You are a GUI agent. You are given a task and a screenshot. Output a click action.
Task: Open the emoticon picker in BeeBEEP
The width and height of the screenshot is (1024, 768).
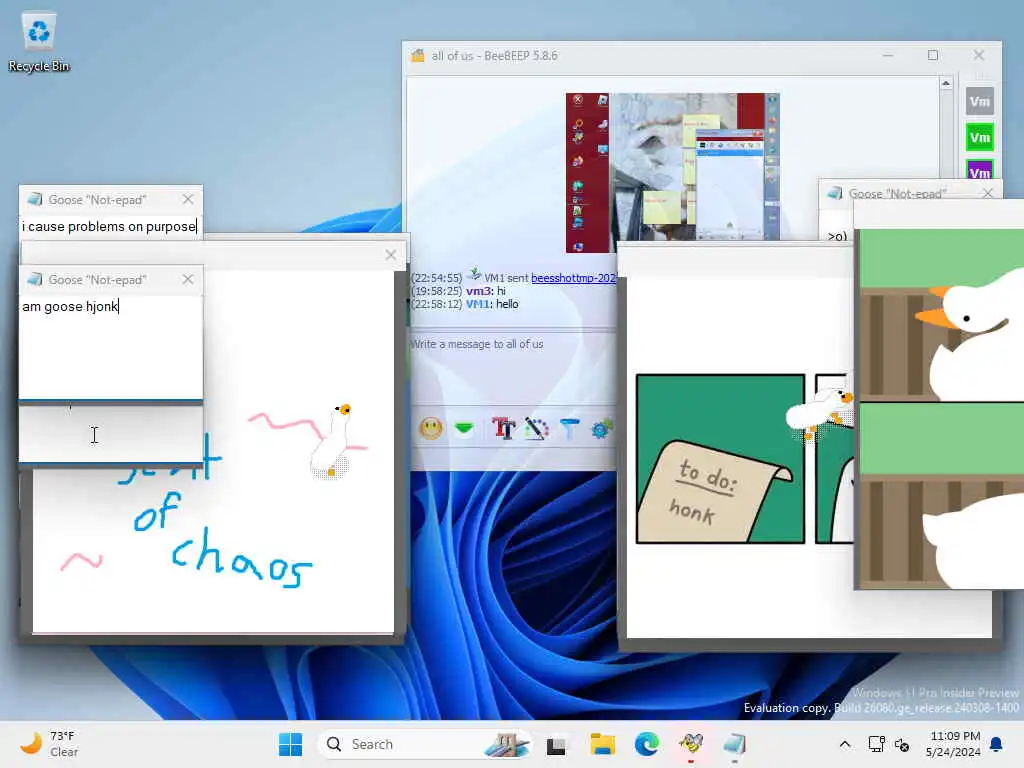click(430, 428)
